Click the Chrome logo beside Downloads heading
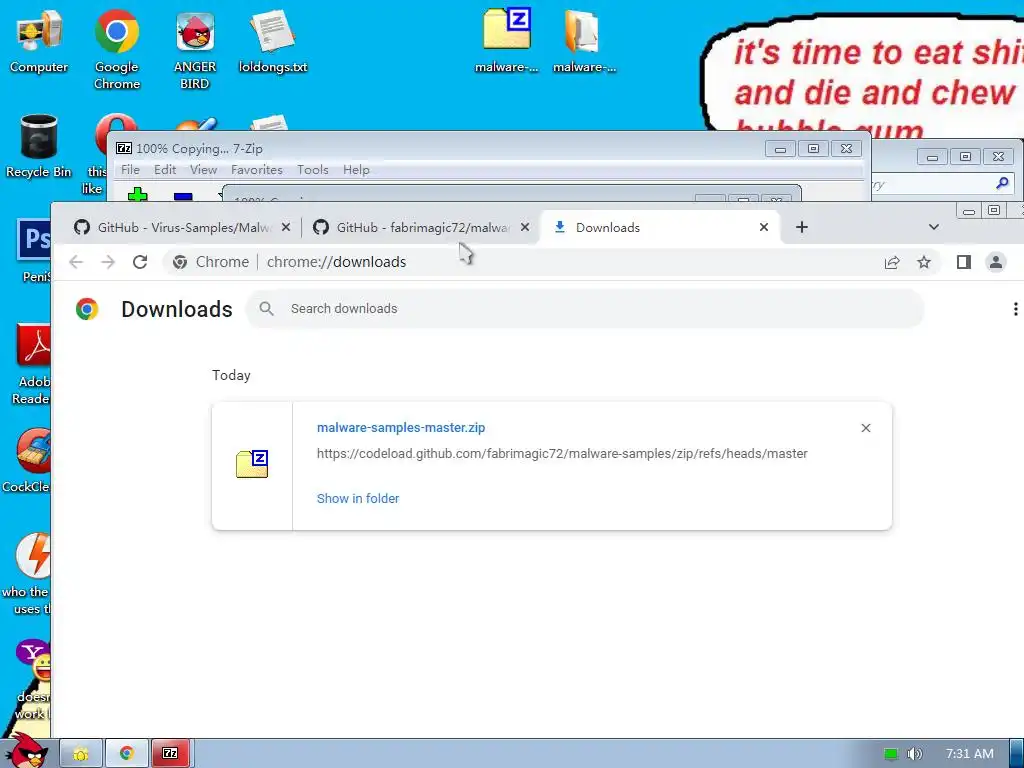Screen dimensions: 1024x768 coord(87,309)
